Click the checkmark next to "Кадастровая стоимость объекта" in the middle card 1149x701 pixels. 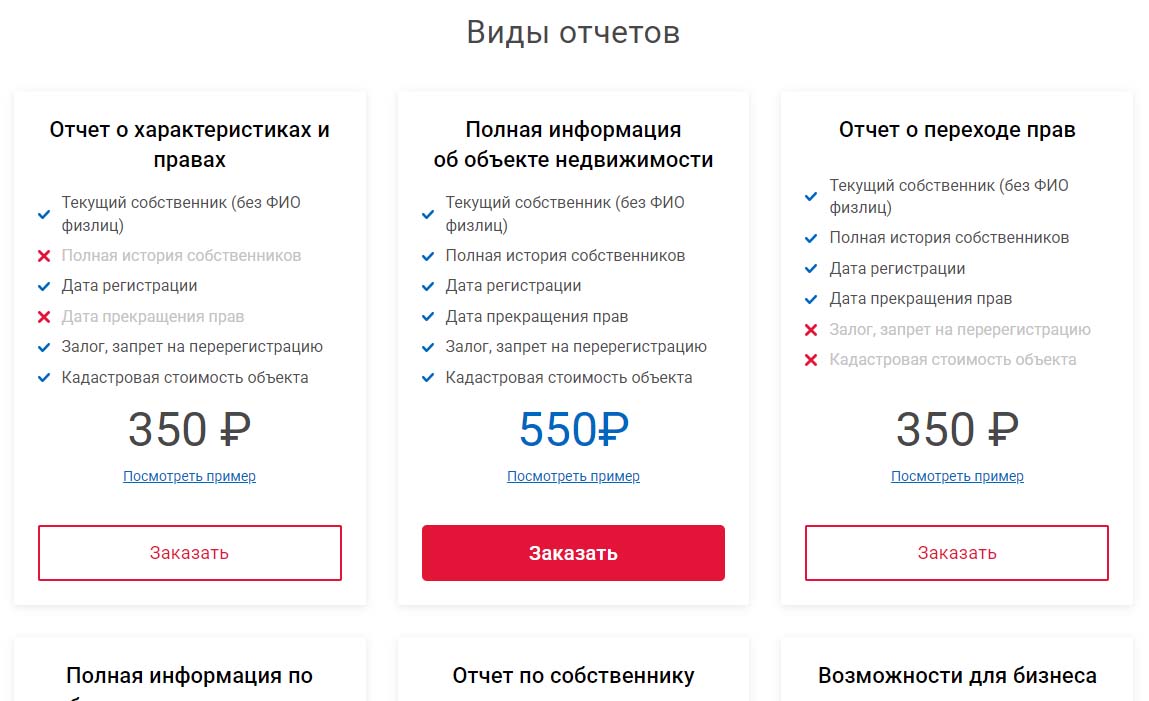428,379
